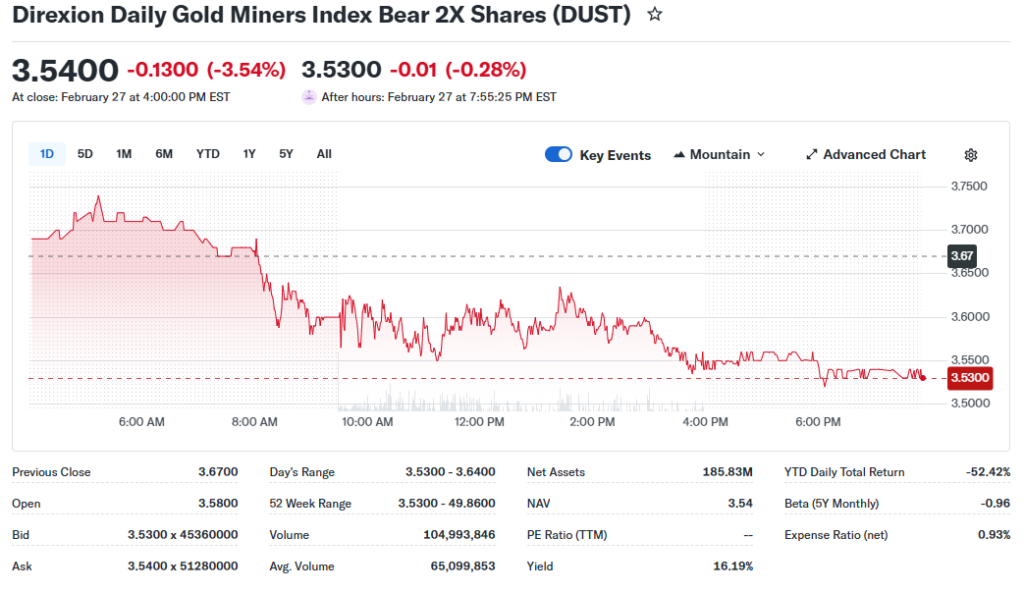The image size is (1024, 593).
Task: Click the after hours moon icon
Action: point(309,97)
